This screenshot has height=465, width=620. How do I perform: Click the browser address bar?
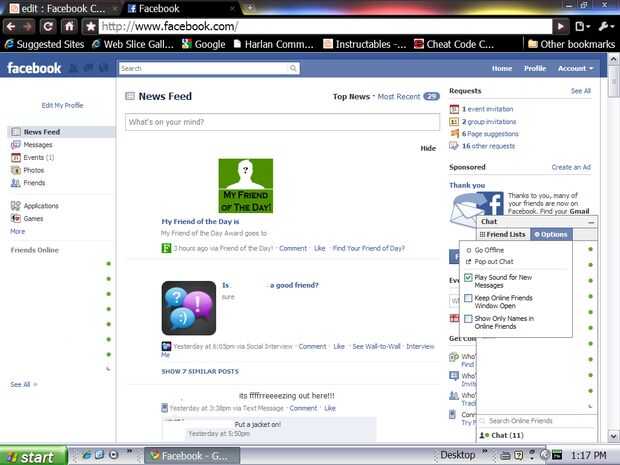click(x=325, y=26)
